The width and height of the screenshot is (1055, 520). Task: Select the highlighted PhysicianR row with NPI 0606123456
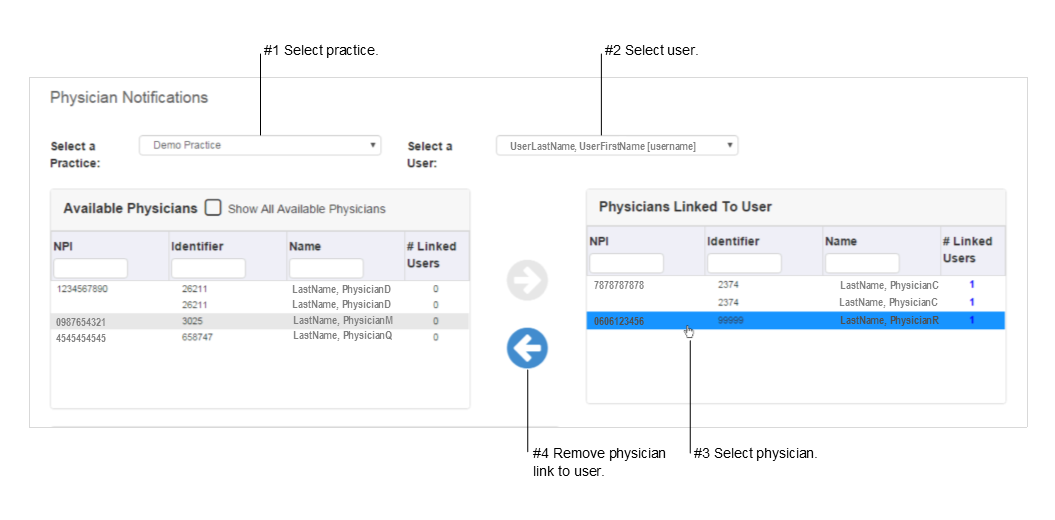pyautogui.click(x=796, y=321)
